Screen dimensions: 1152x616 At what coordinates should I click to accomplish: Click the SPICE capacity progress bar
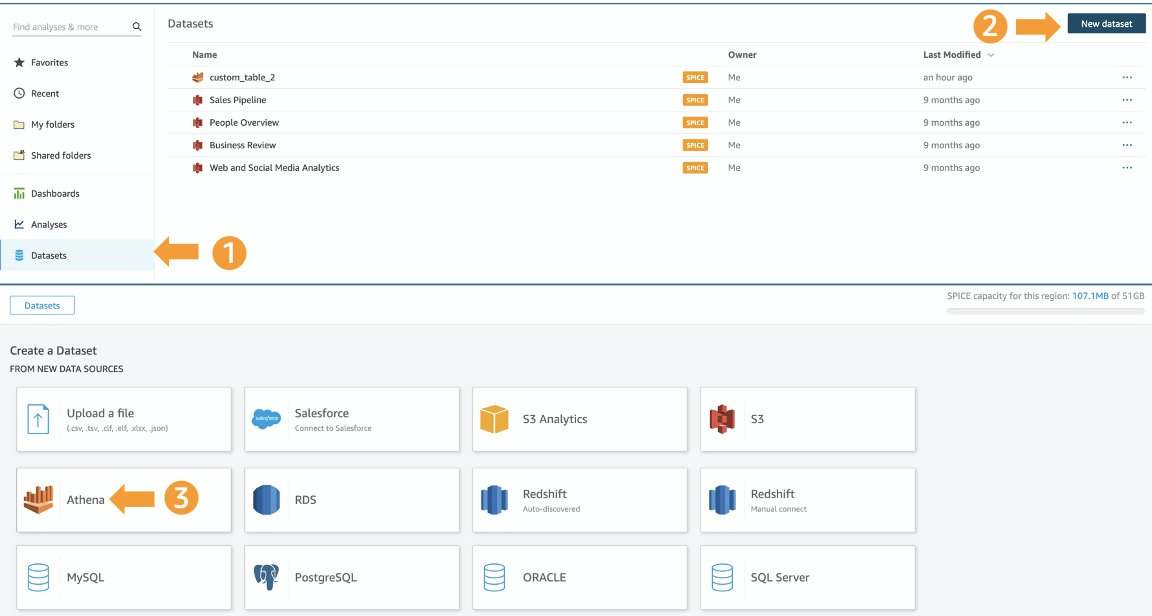[x=1045, y=312]
